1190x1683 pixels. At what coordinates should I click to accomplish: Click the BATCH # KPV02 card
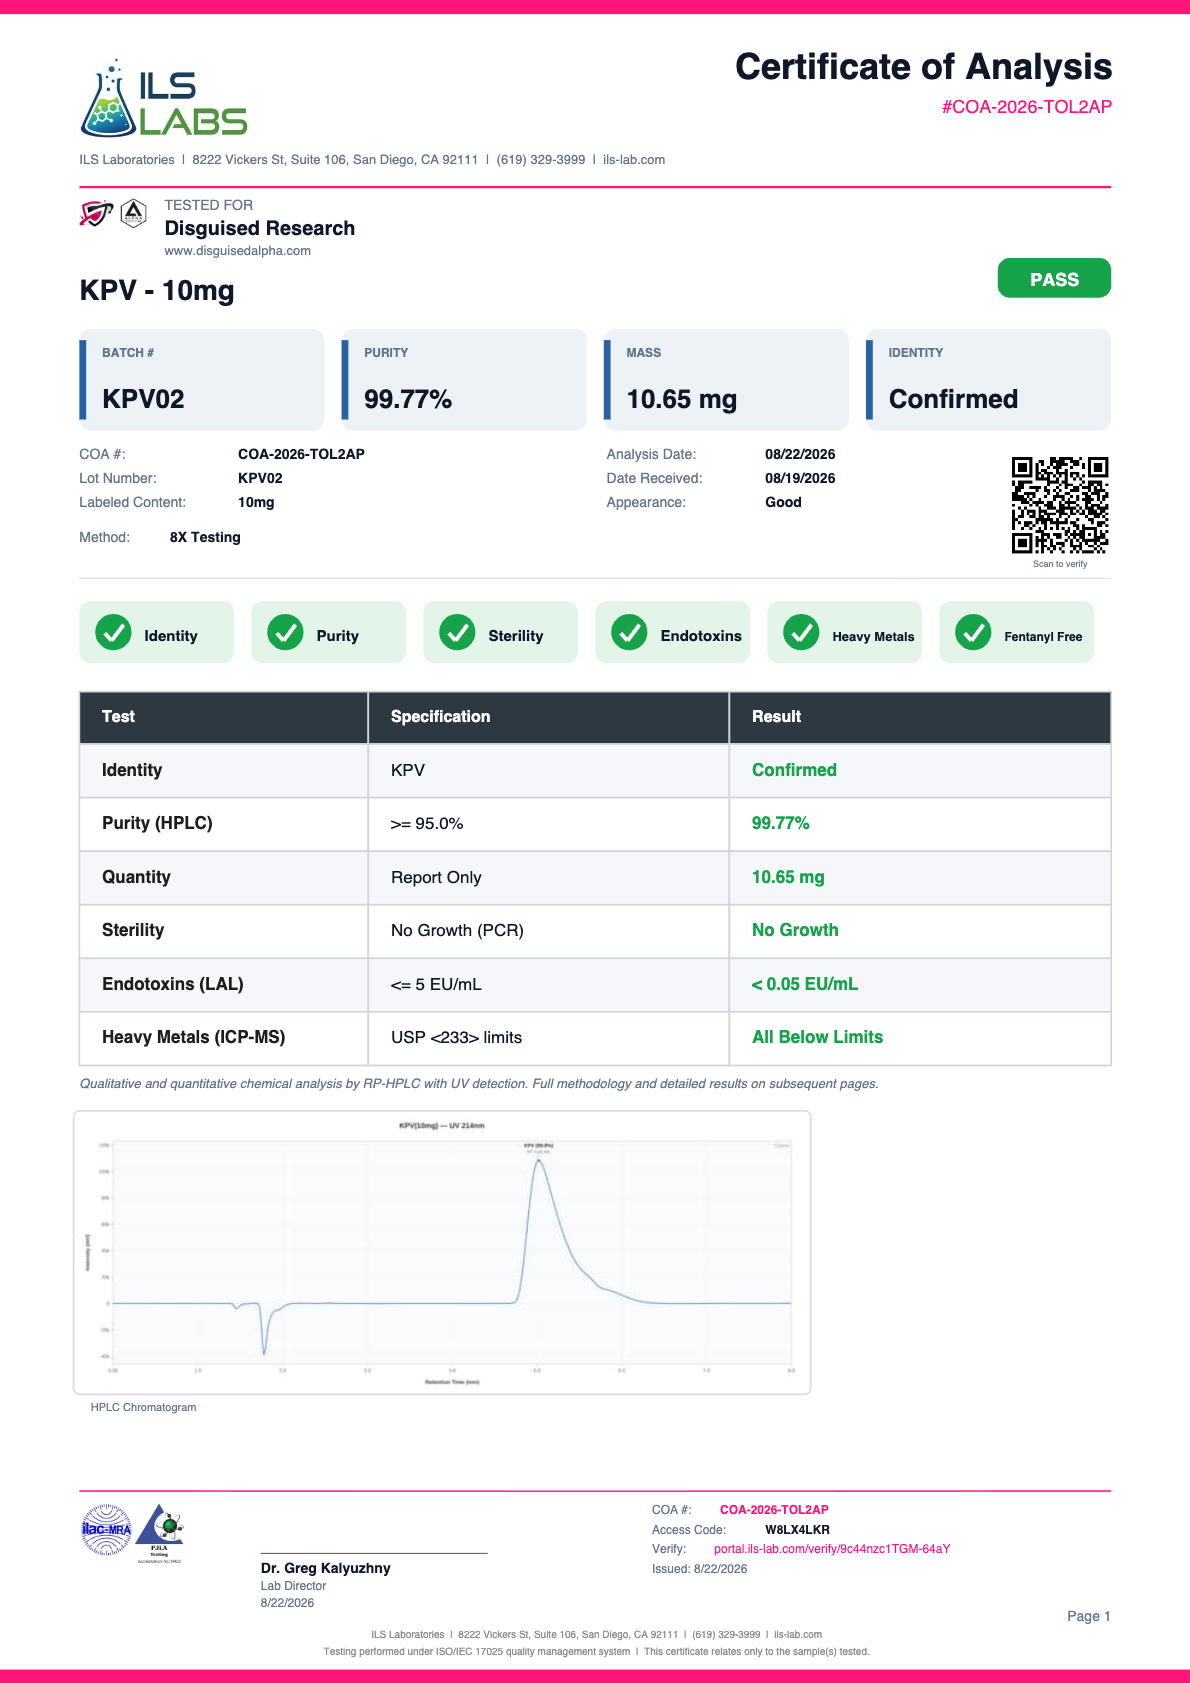point(202,380)
